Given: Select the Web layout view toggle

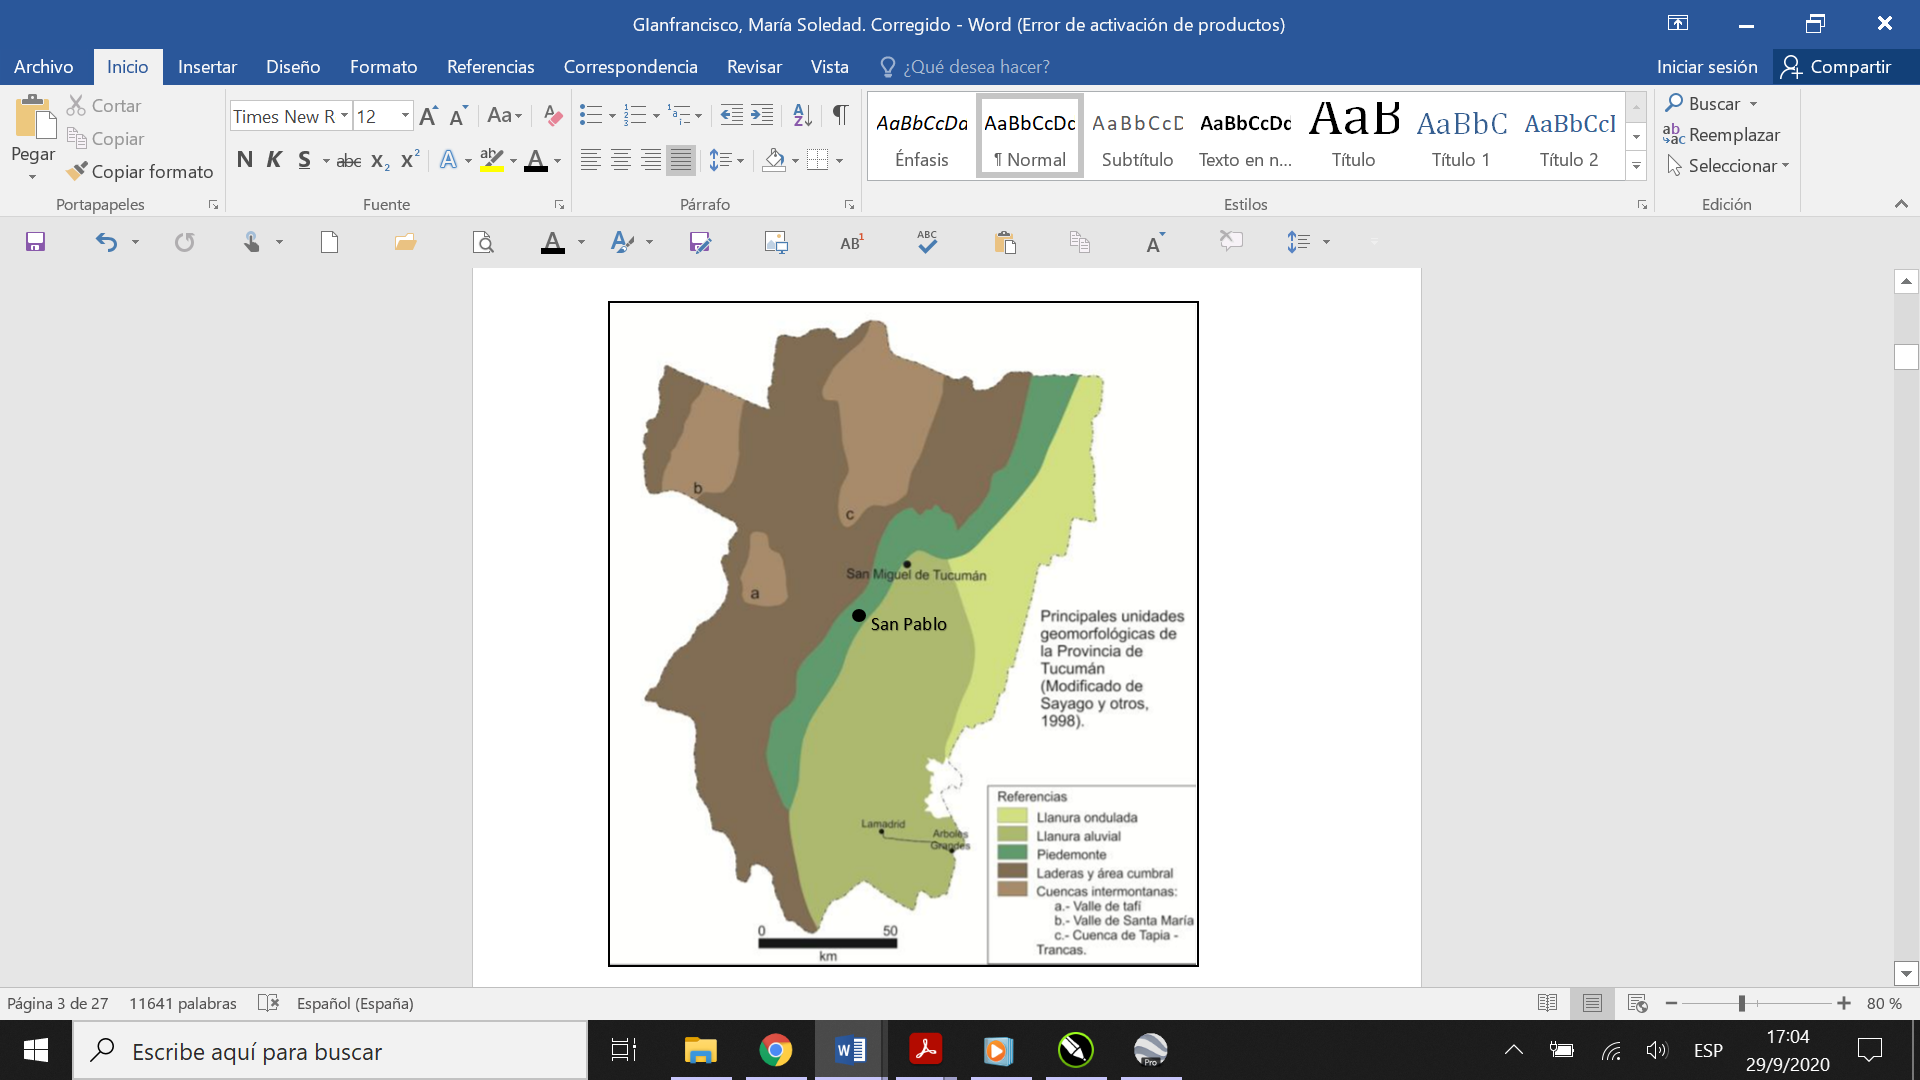Looking at the screenshot, I should pyautogui.click(x=1637, y=1003).
